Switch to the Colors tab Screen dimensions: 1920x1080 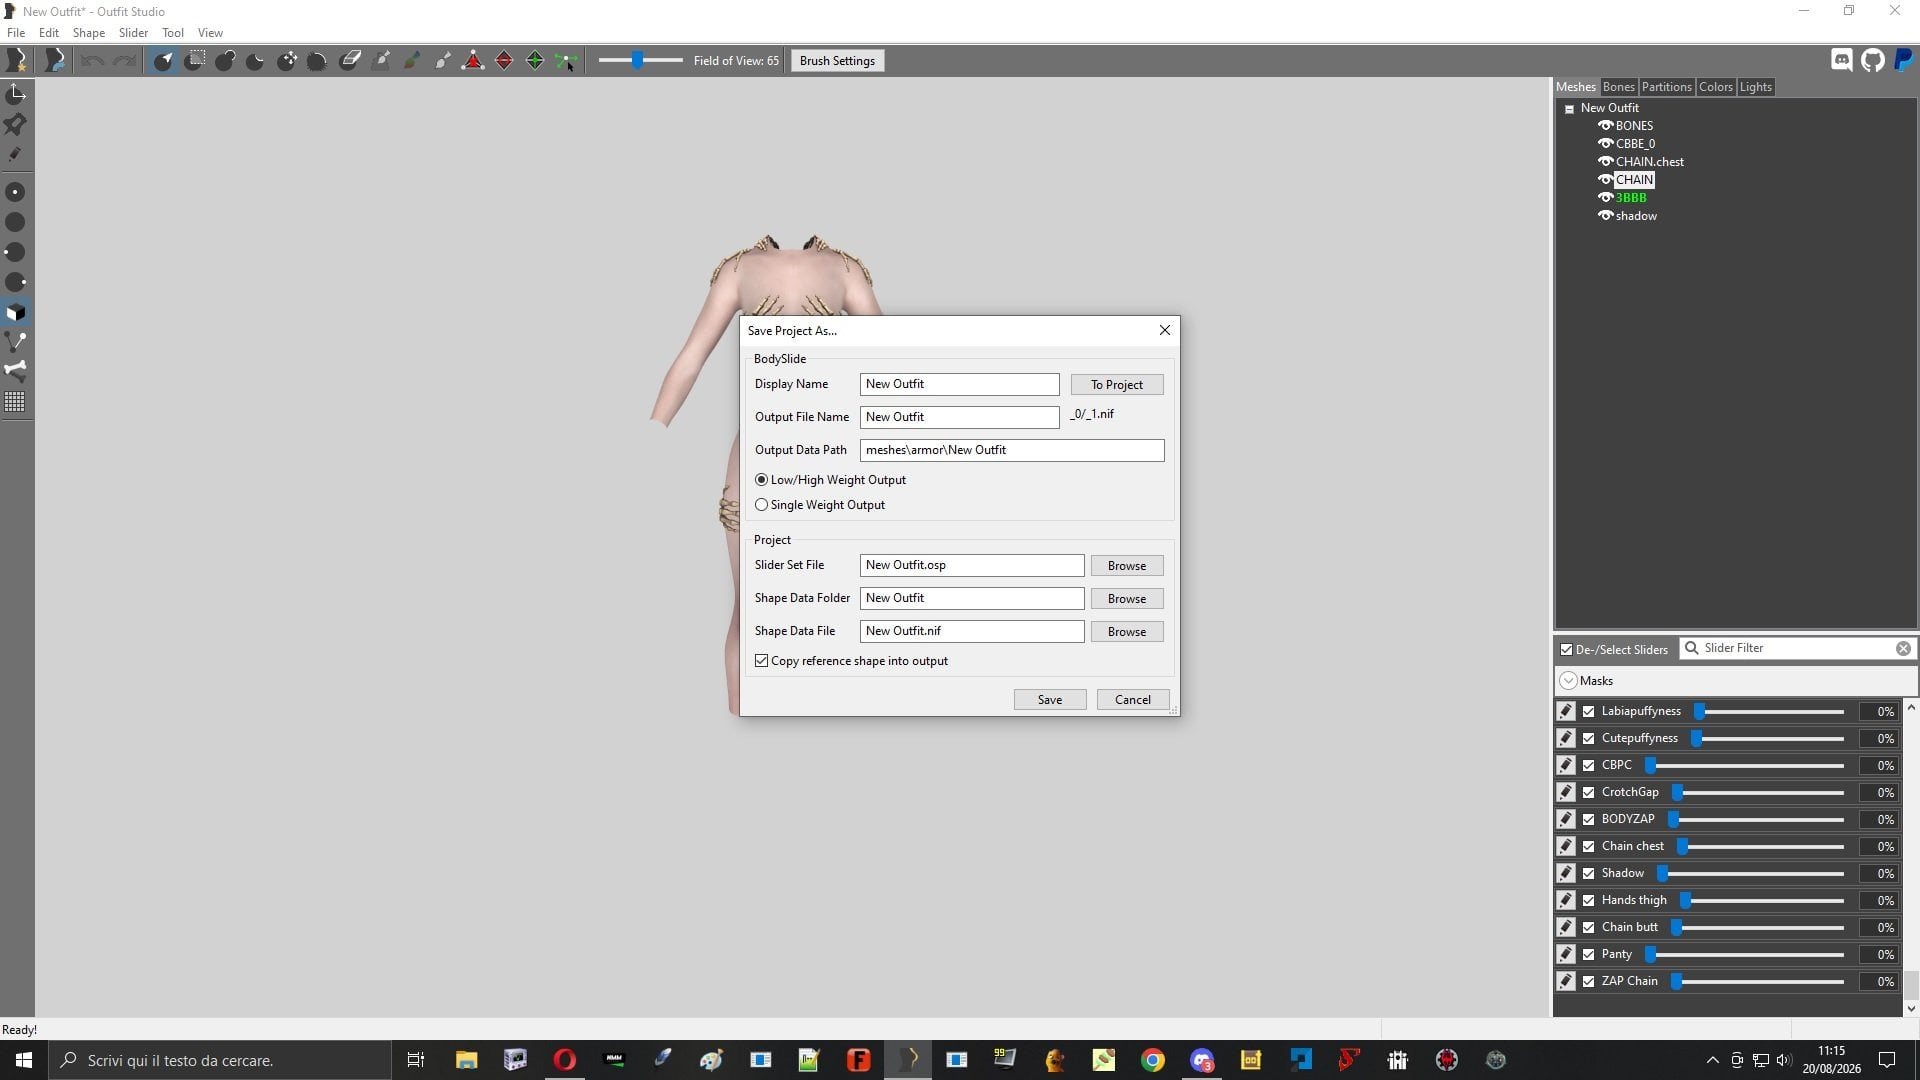[x=1715, y=87]
